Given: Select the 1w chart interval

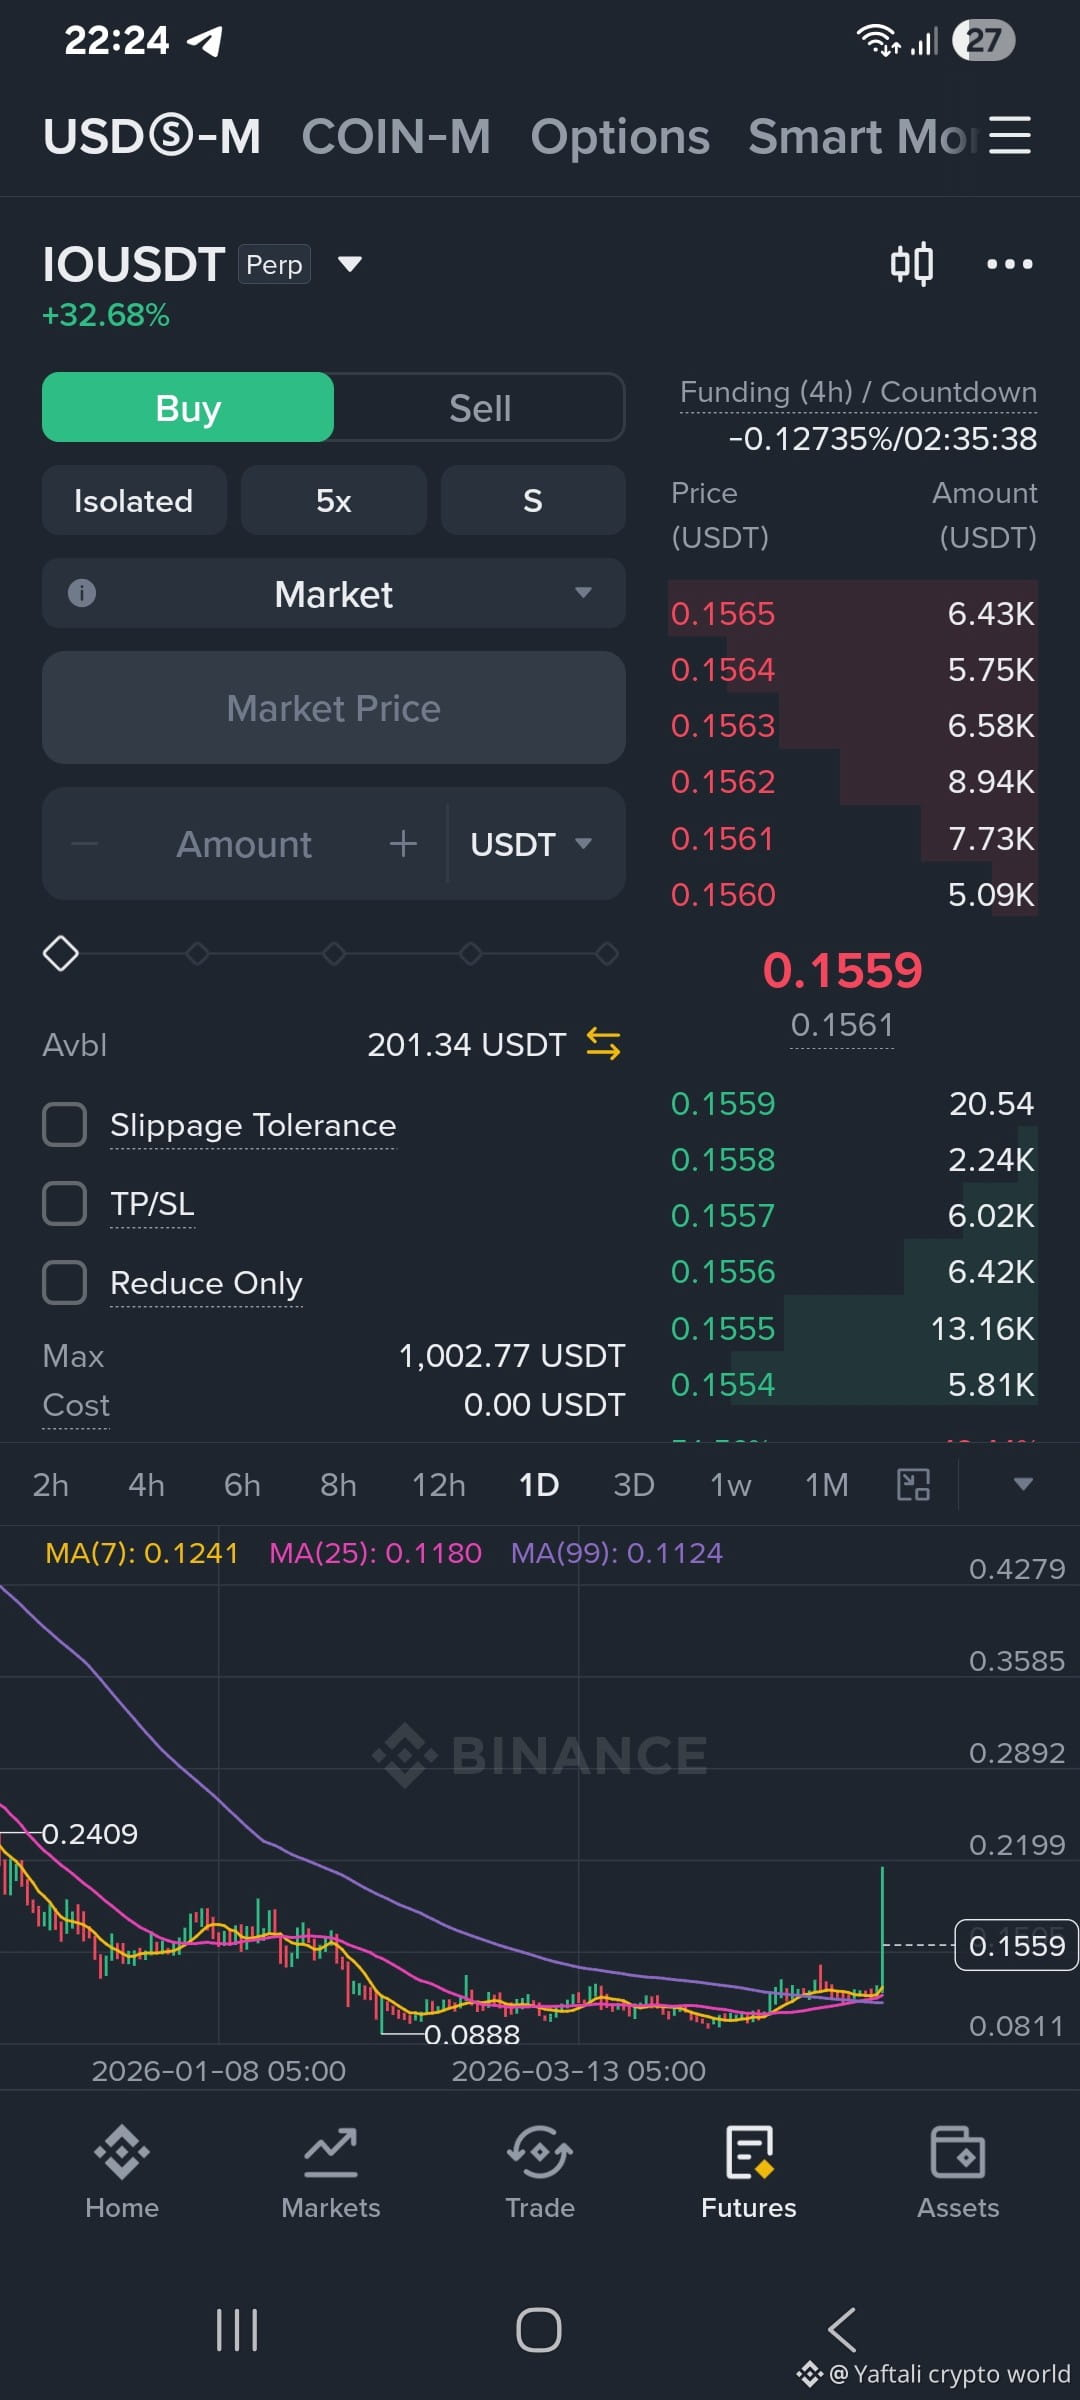Looking at the screenshot, I should 731,1484.
